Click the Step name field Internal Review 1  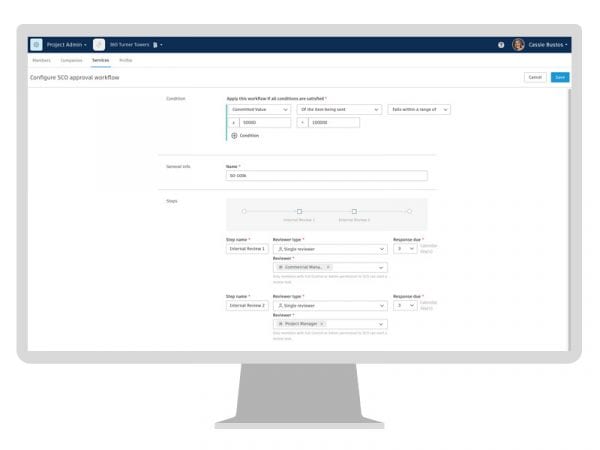coord(247,249)
